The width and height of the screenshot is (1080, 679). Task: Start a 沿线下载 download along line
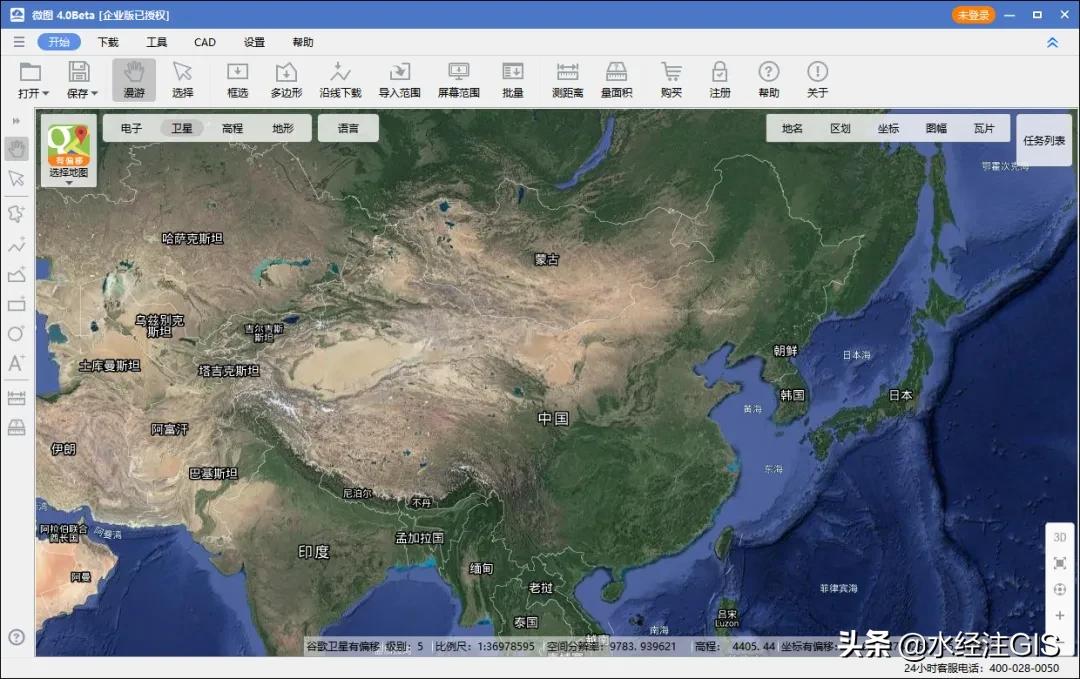340,79
